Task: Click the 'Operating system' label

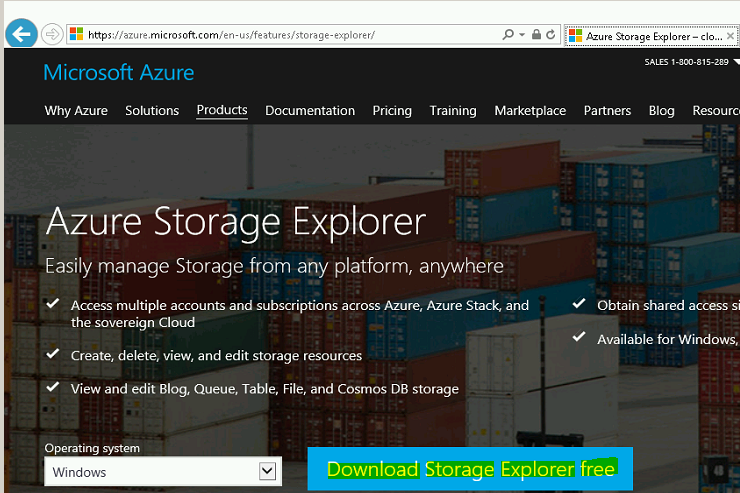Action: coord(92,448)
